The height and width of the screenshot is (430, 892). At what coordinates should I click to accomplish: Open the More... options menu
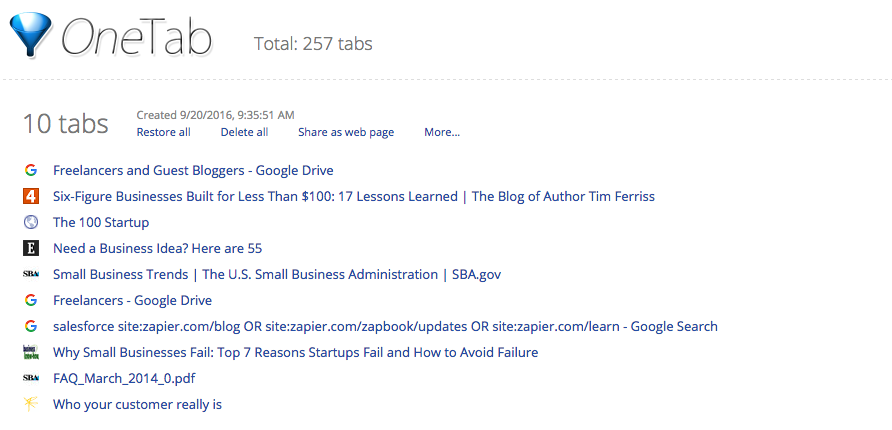point(442,132)
